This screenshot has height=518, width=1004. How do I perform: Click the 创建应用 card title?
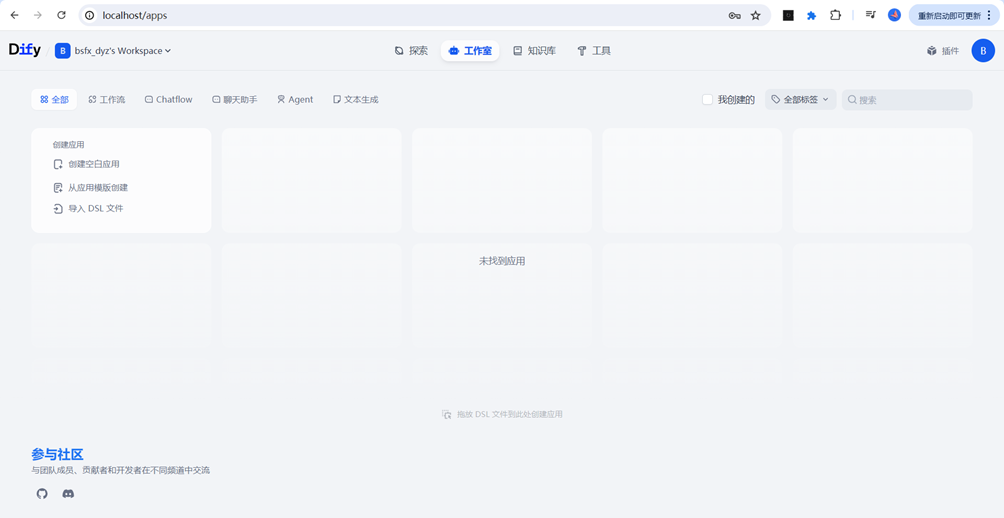[69, 145]
